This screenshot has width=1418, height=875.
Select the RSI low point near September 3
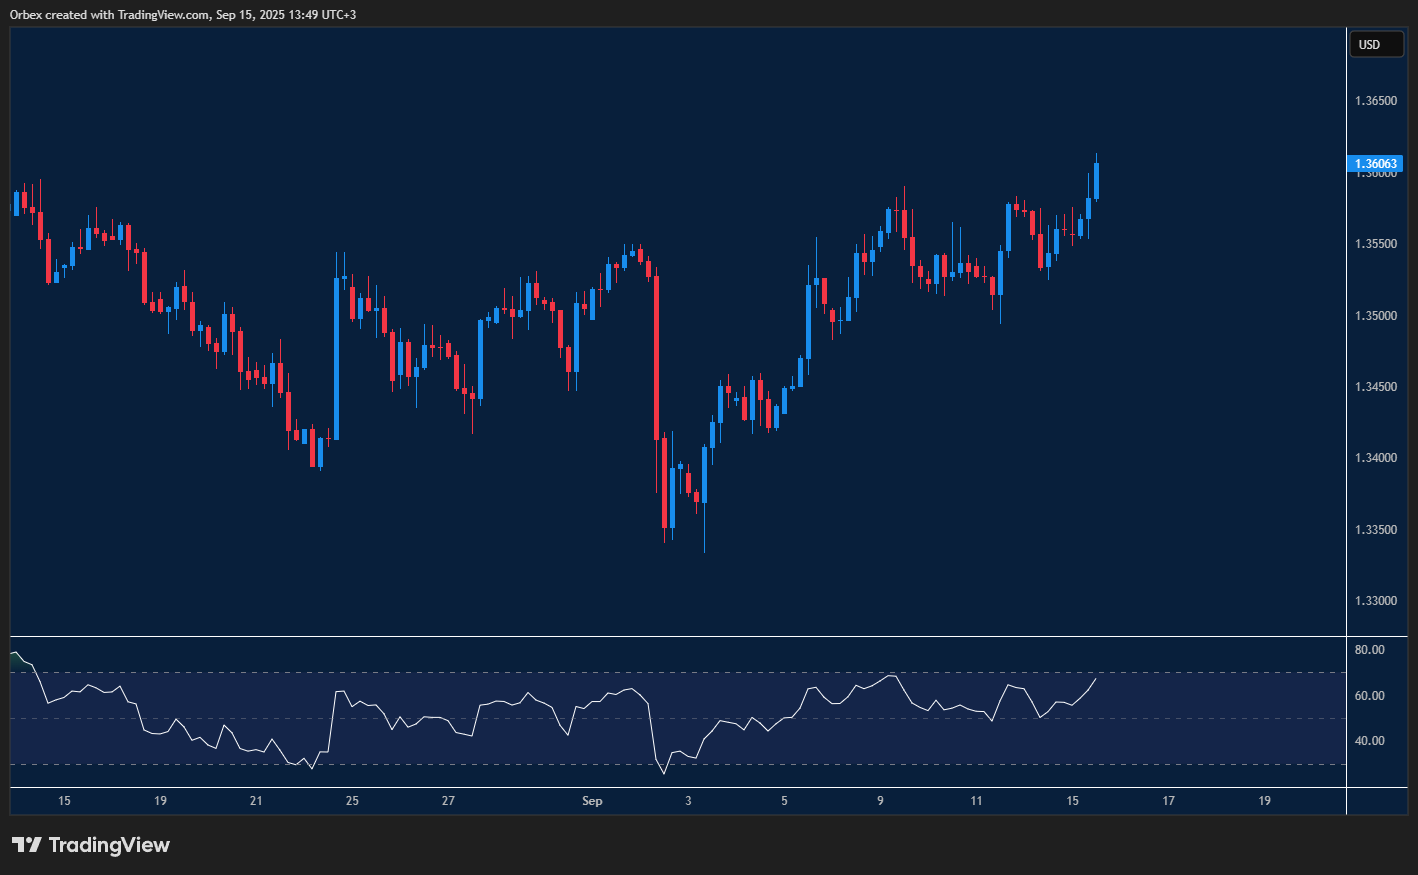click(665, 774)
